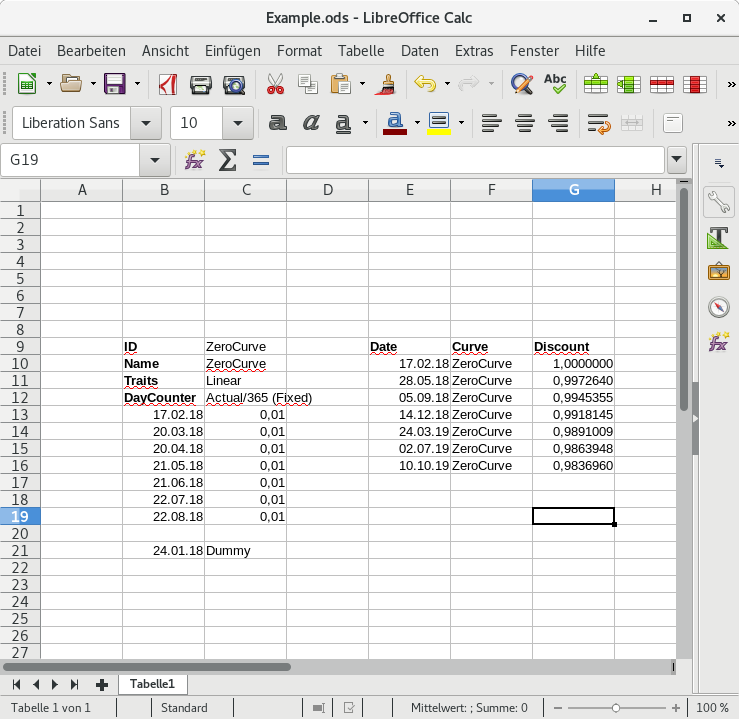Run the spelling check
This screenshot has height=719, width=739.
pos(555,84)
